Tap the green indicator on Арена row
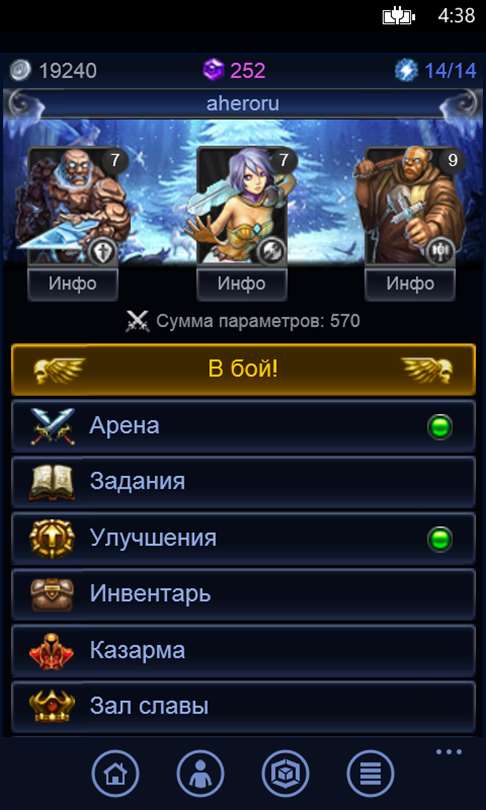The image size is (486, 810). (440, 427)
